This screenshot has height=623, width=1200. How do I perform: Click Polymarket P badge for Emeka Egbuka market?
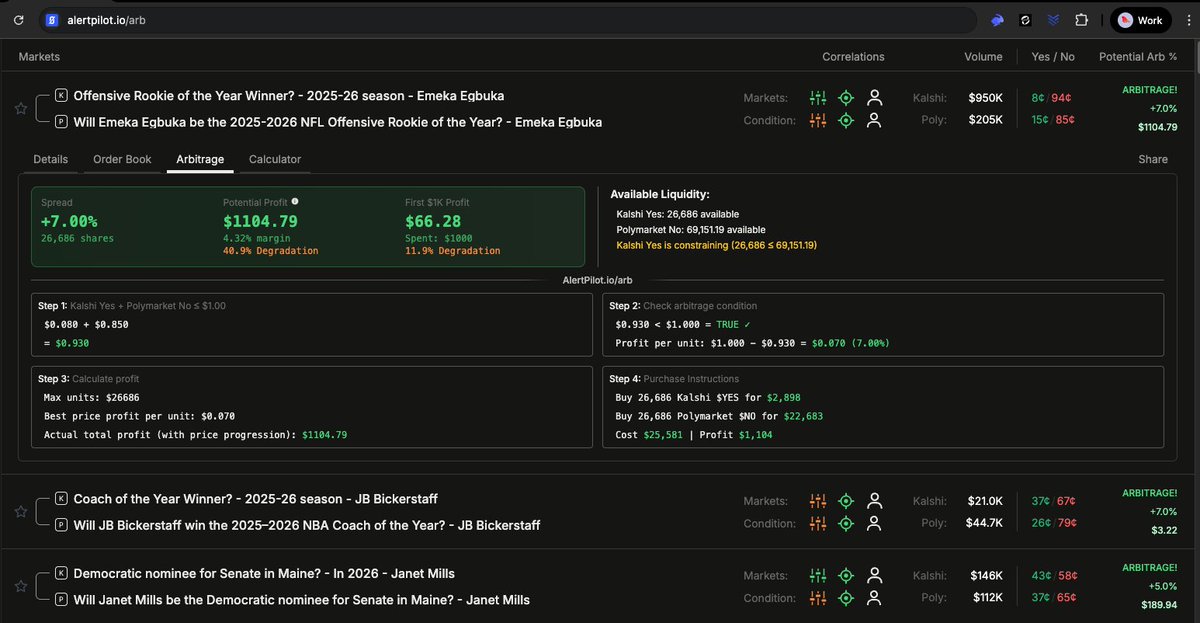click(61, 122)
